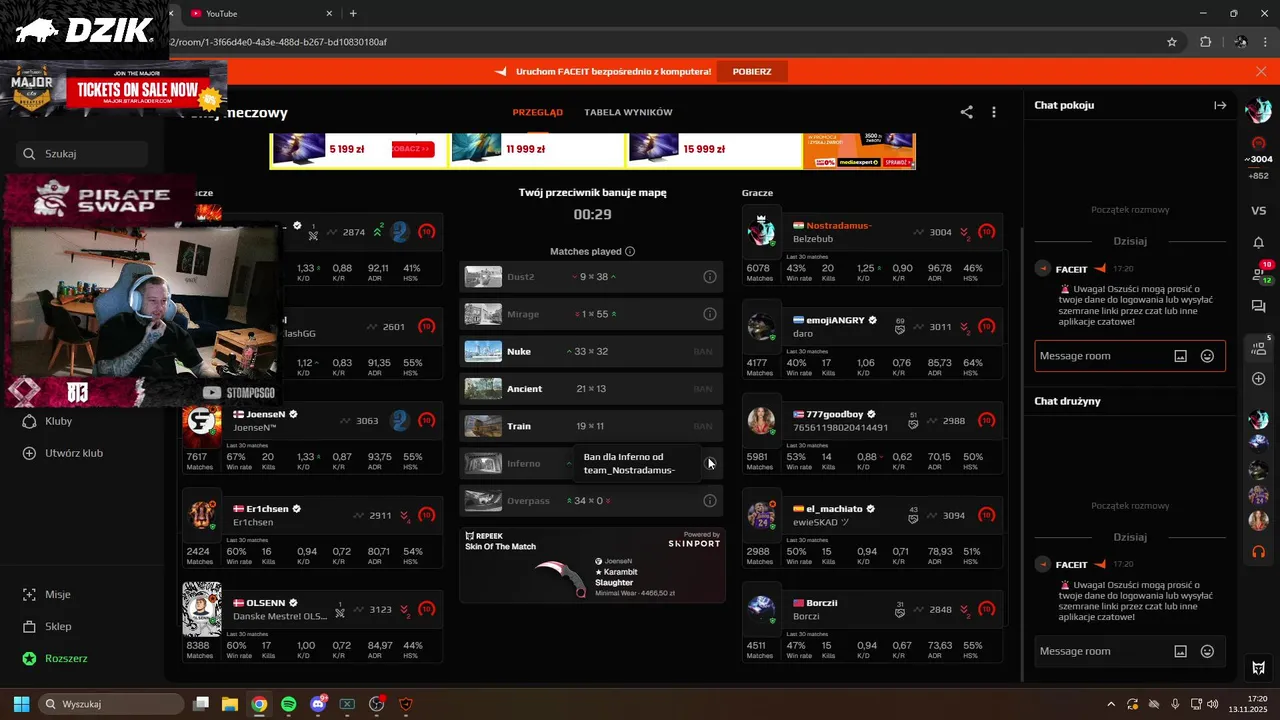Image resolution: width=1280 pixels, height=720 pixels.
Task: Open browser extensions puzzle icon
Action: coord(1205,42)
